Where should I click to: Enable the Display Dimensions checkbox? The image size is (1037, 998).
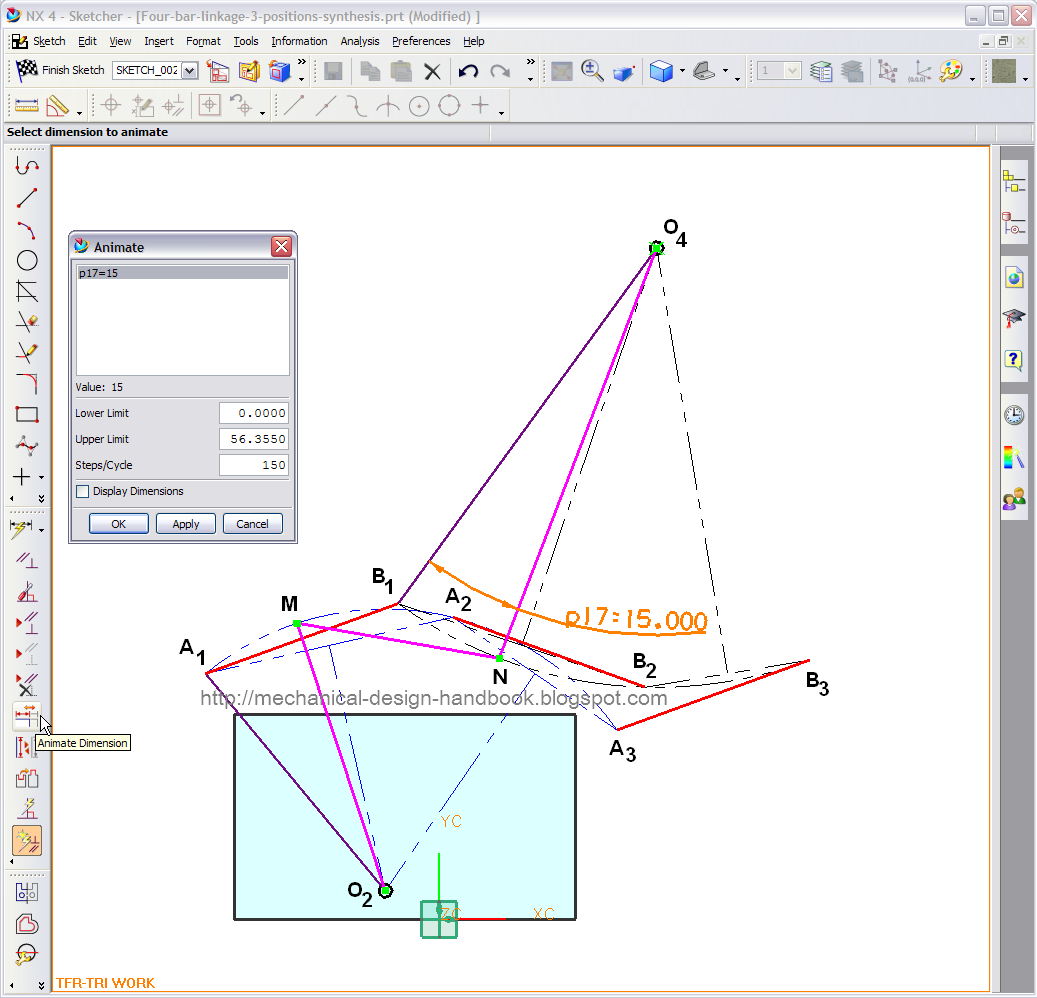[82, 491]
